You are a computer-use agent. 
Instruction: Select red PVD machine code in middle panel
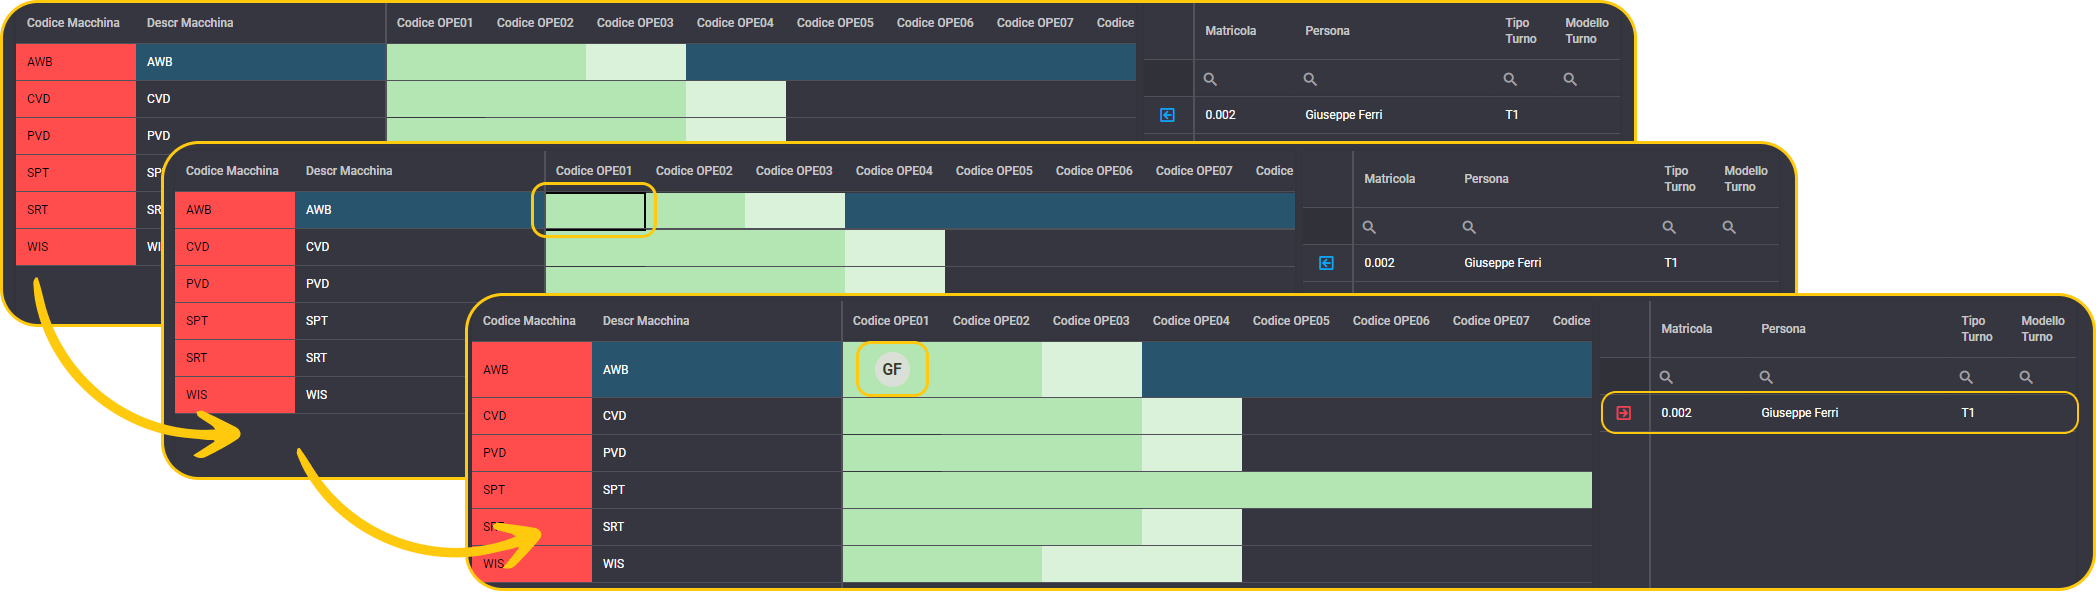point(235,284)
